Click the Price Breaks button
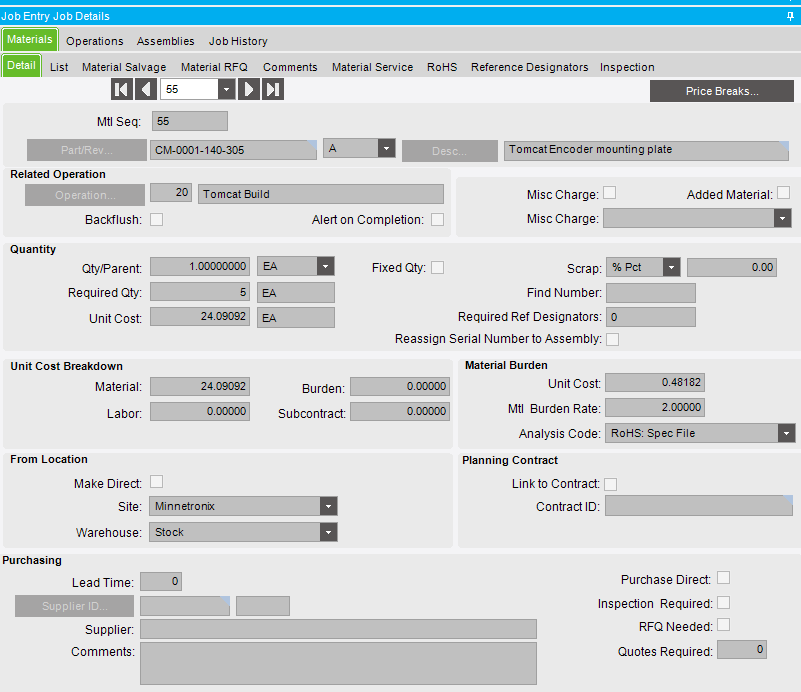The width and height of the screenshot is (801, 692). pyautogui.click(x=722, y=91)
